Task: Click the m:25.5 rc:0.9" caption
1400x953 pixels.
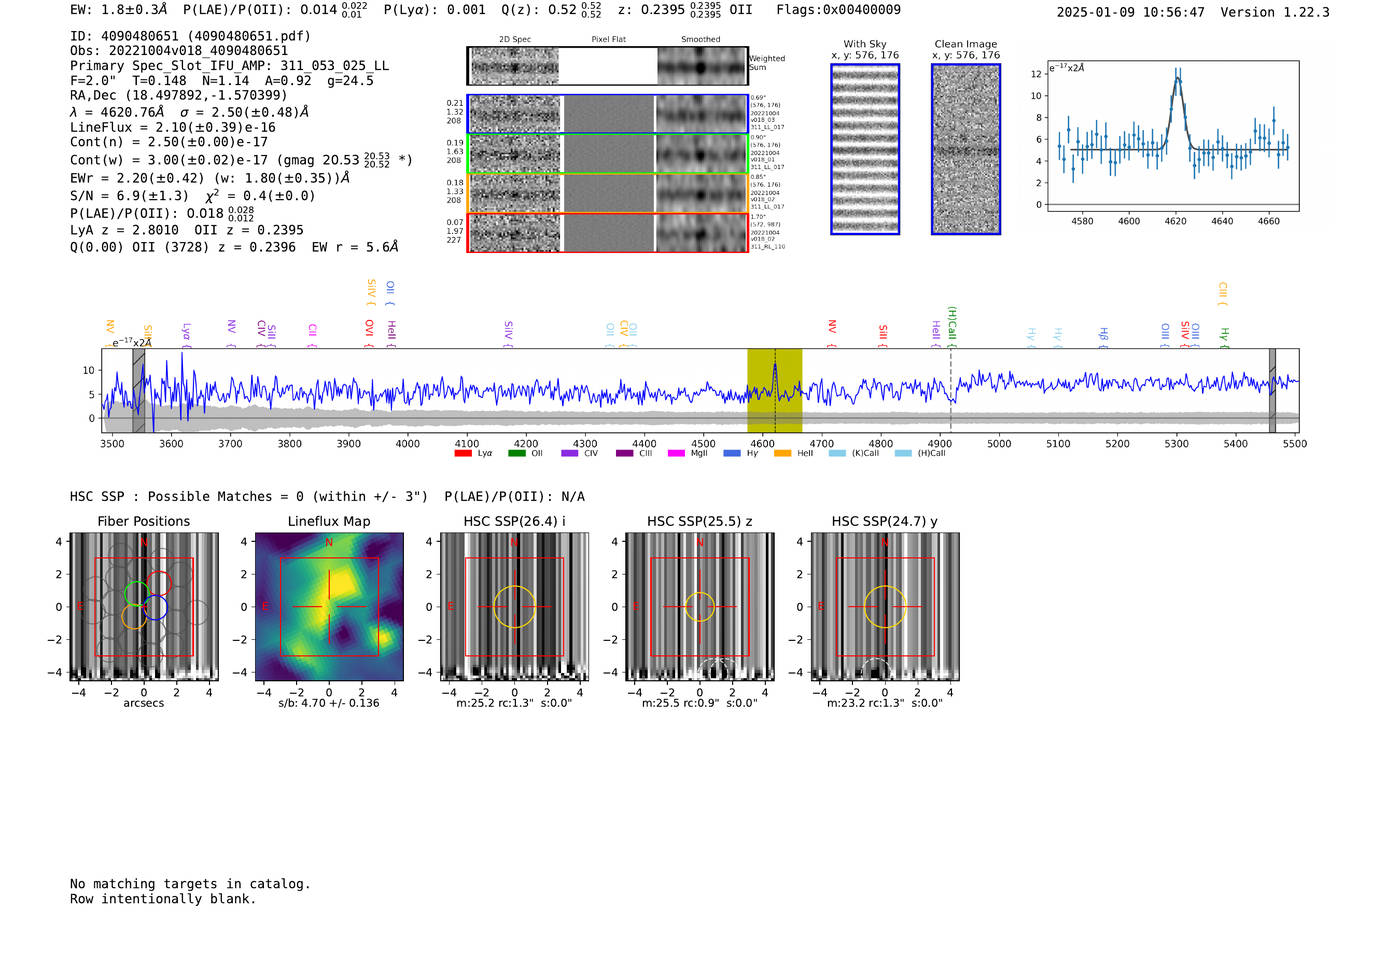Action: 700,703
